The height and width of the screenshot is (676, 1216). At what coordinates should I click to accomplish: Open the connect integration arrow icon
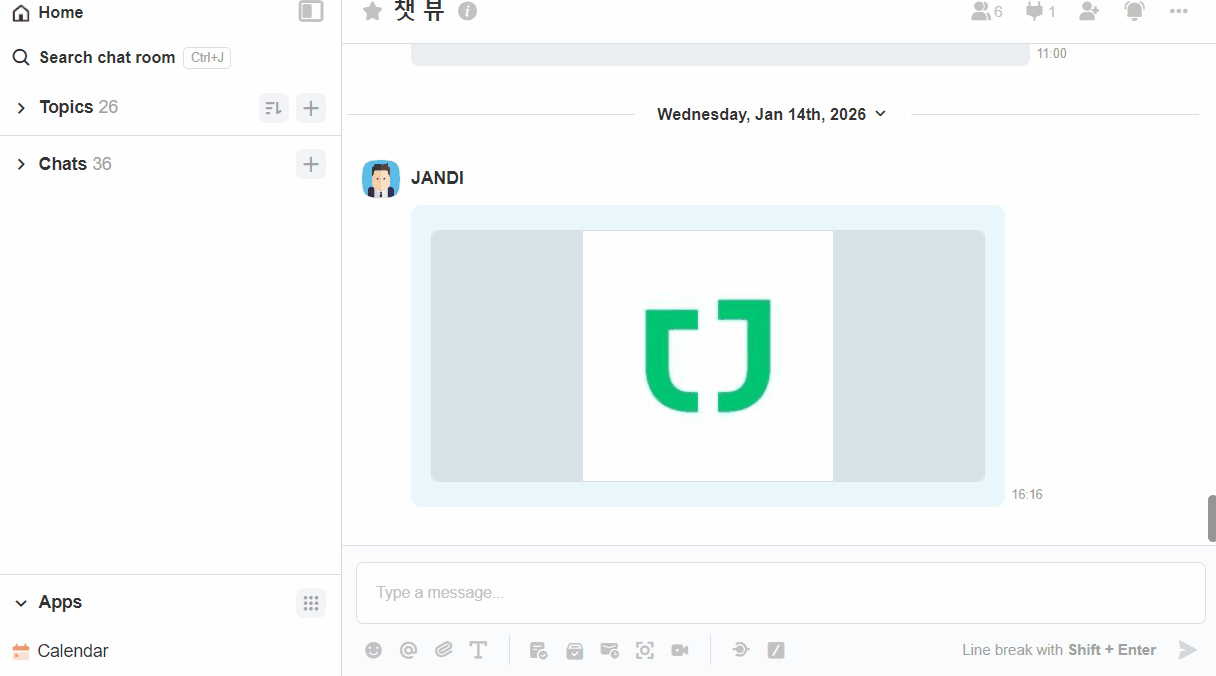[x=740, y=650]
